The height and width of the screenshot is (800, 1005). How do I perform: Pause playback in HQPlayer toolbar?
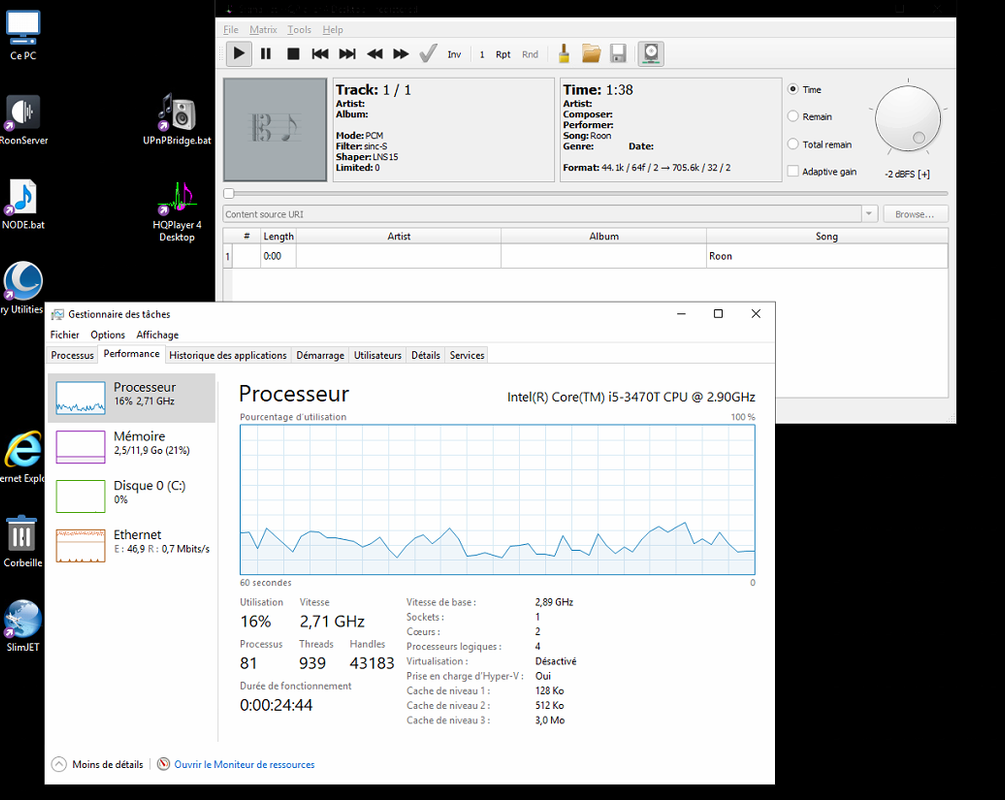pyautogui.click(x=266, y=54)
